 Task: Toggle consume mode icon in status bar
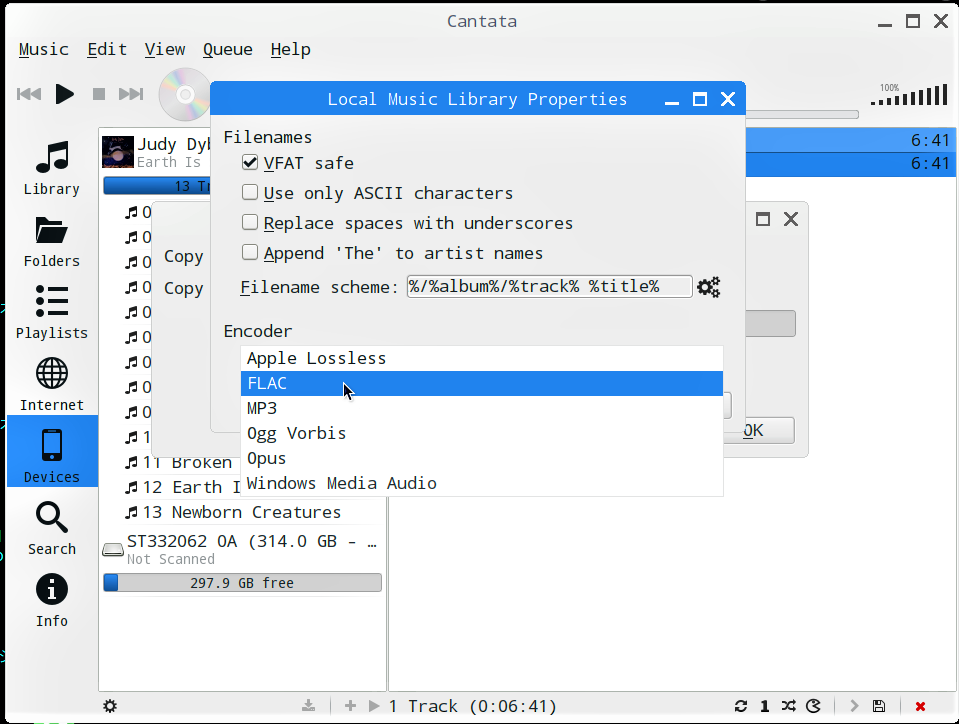click(813, 706)
